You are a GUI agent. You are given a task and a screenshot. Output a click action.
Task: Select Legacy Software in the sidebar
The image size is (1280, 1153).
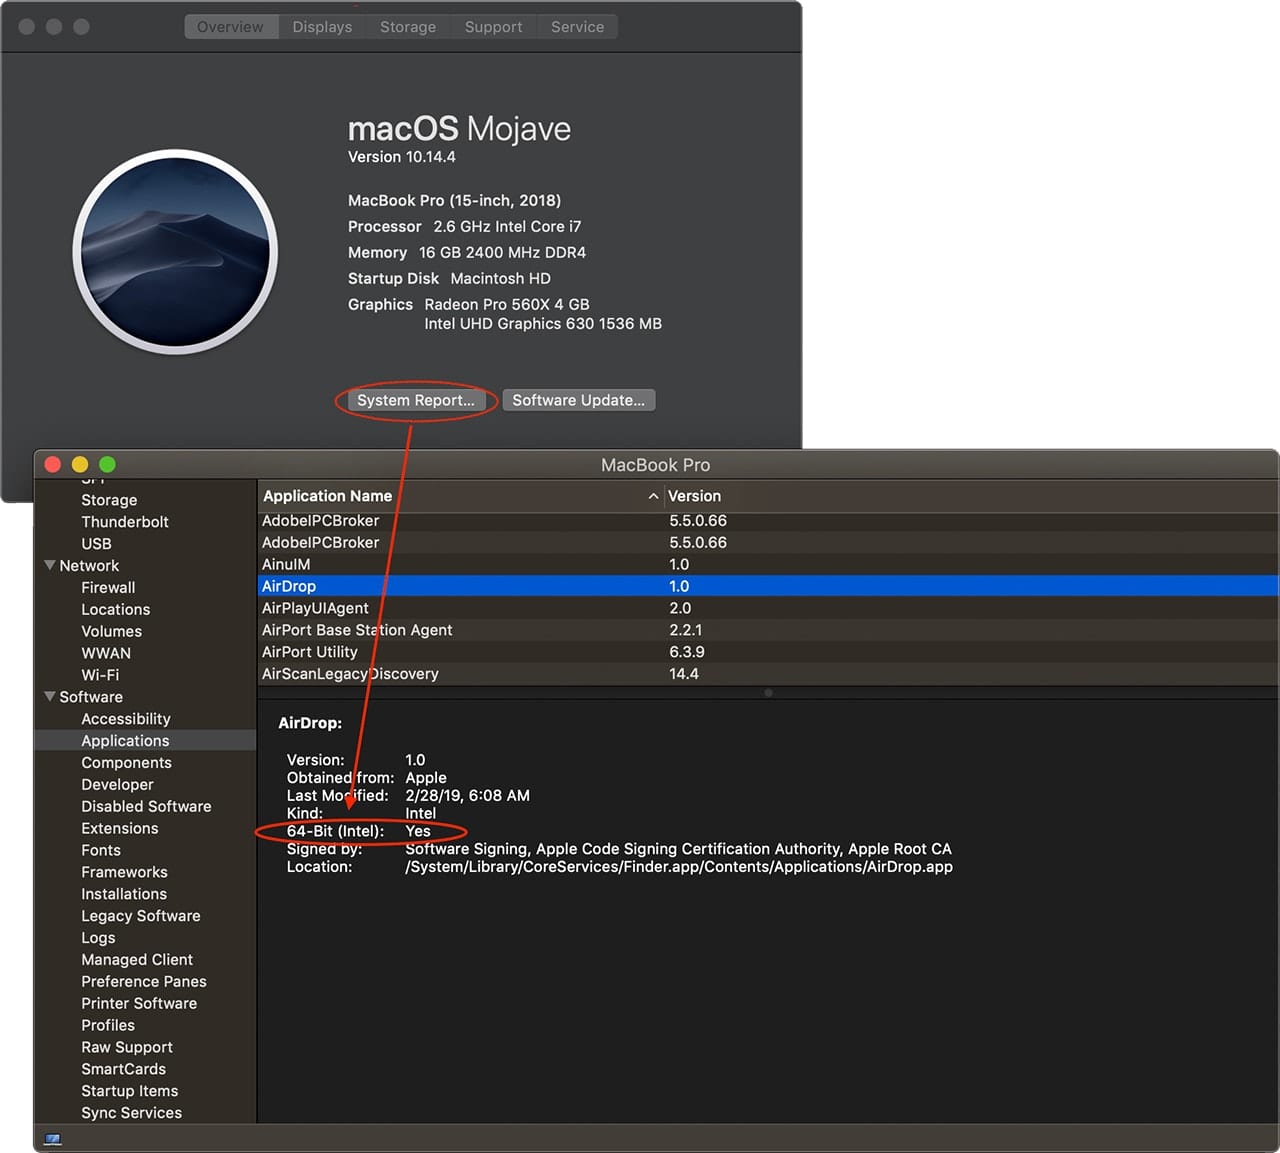141,916
